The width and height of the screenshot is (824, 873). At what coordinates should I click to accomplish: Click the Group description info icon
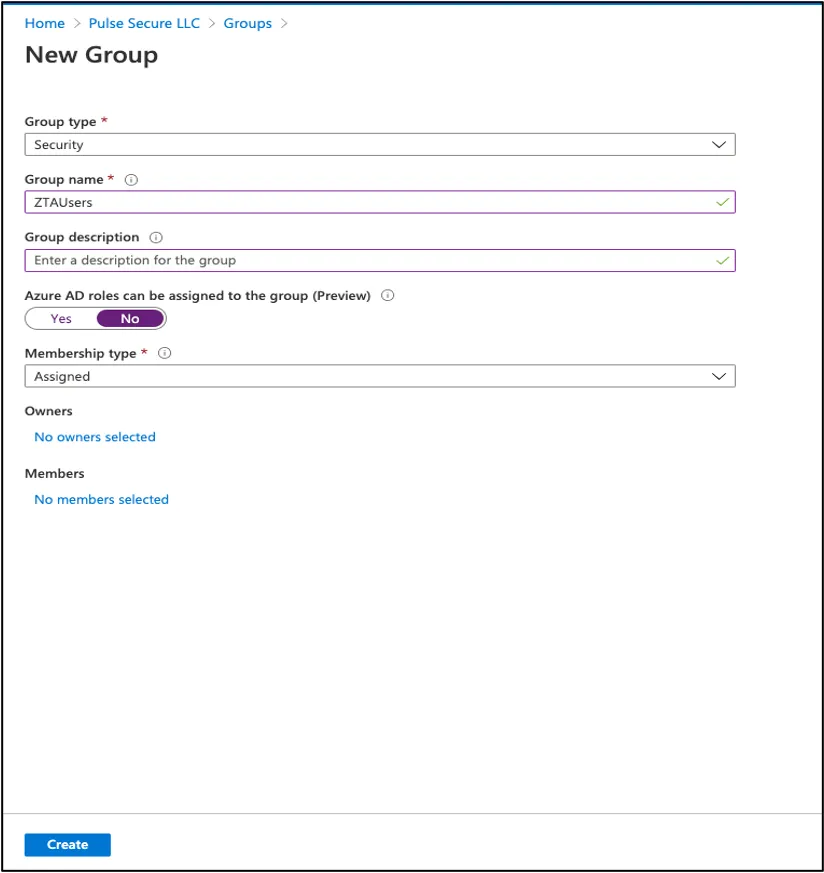coord(156,238)
